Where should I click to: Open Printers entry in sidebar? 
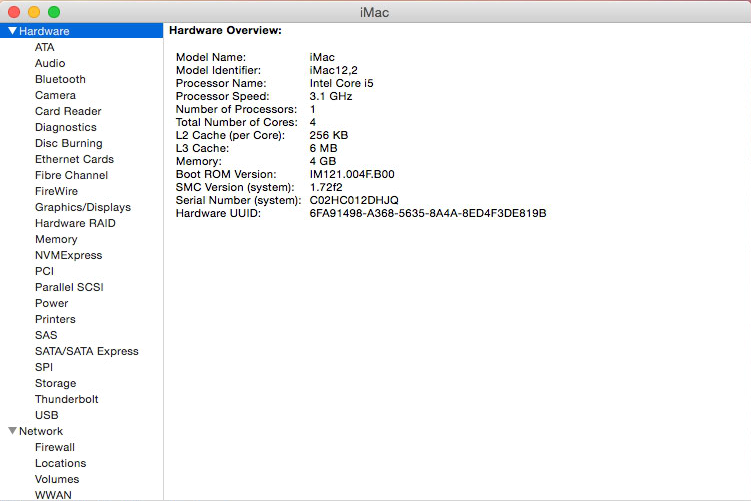(x=55, y=319)
